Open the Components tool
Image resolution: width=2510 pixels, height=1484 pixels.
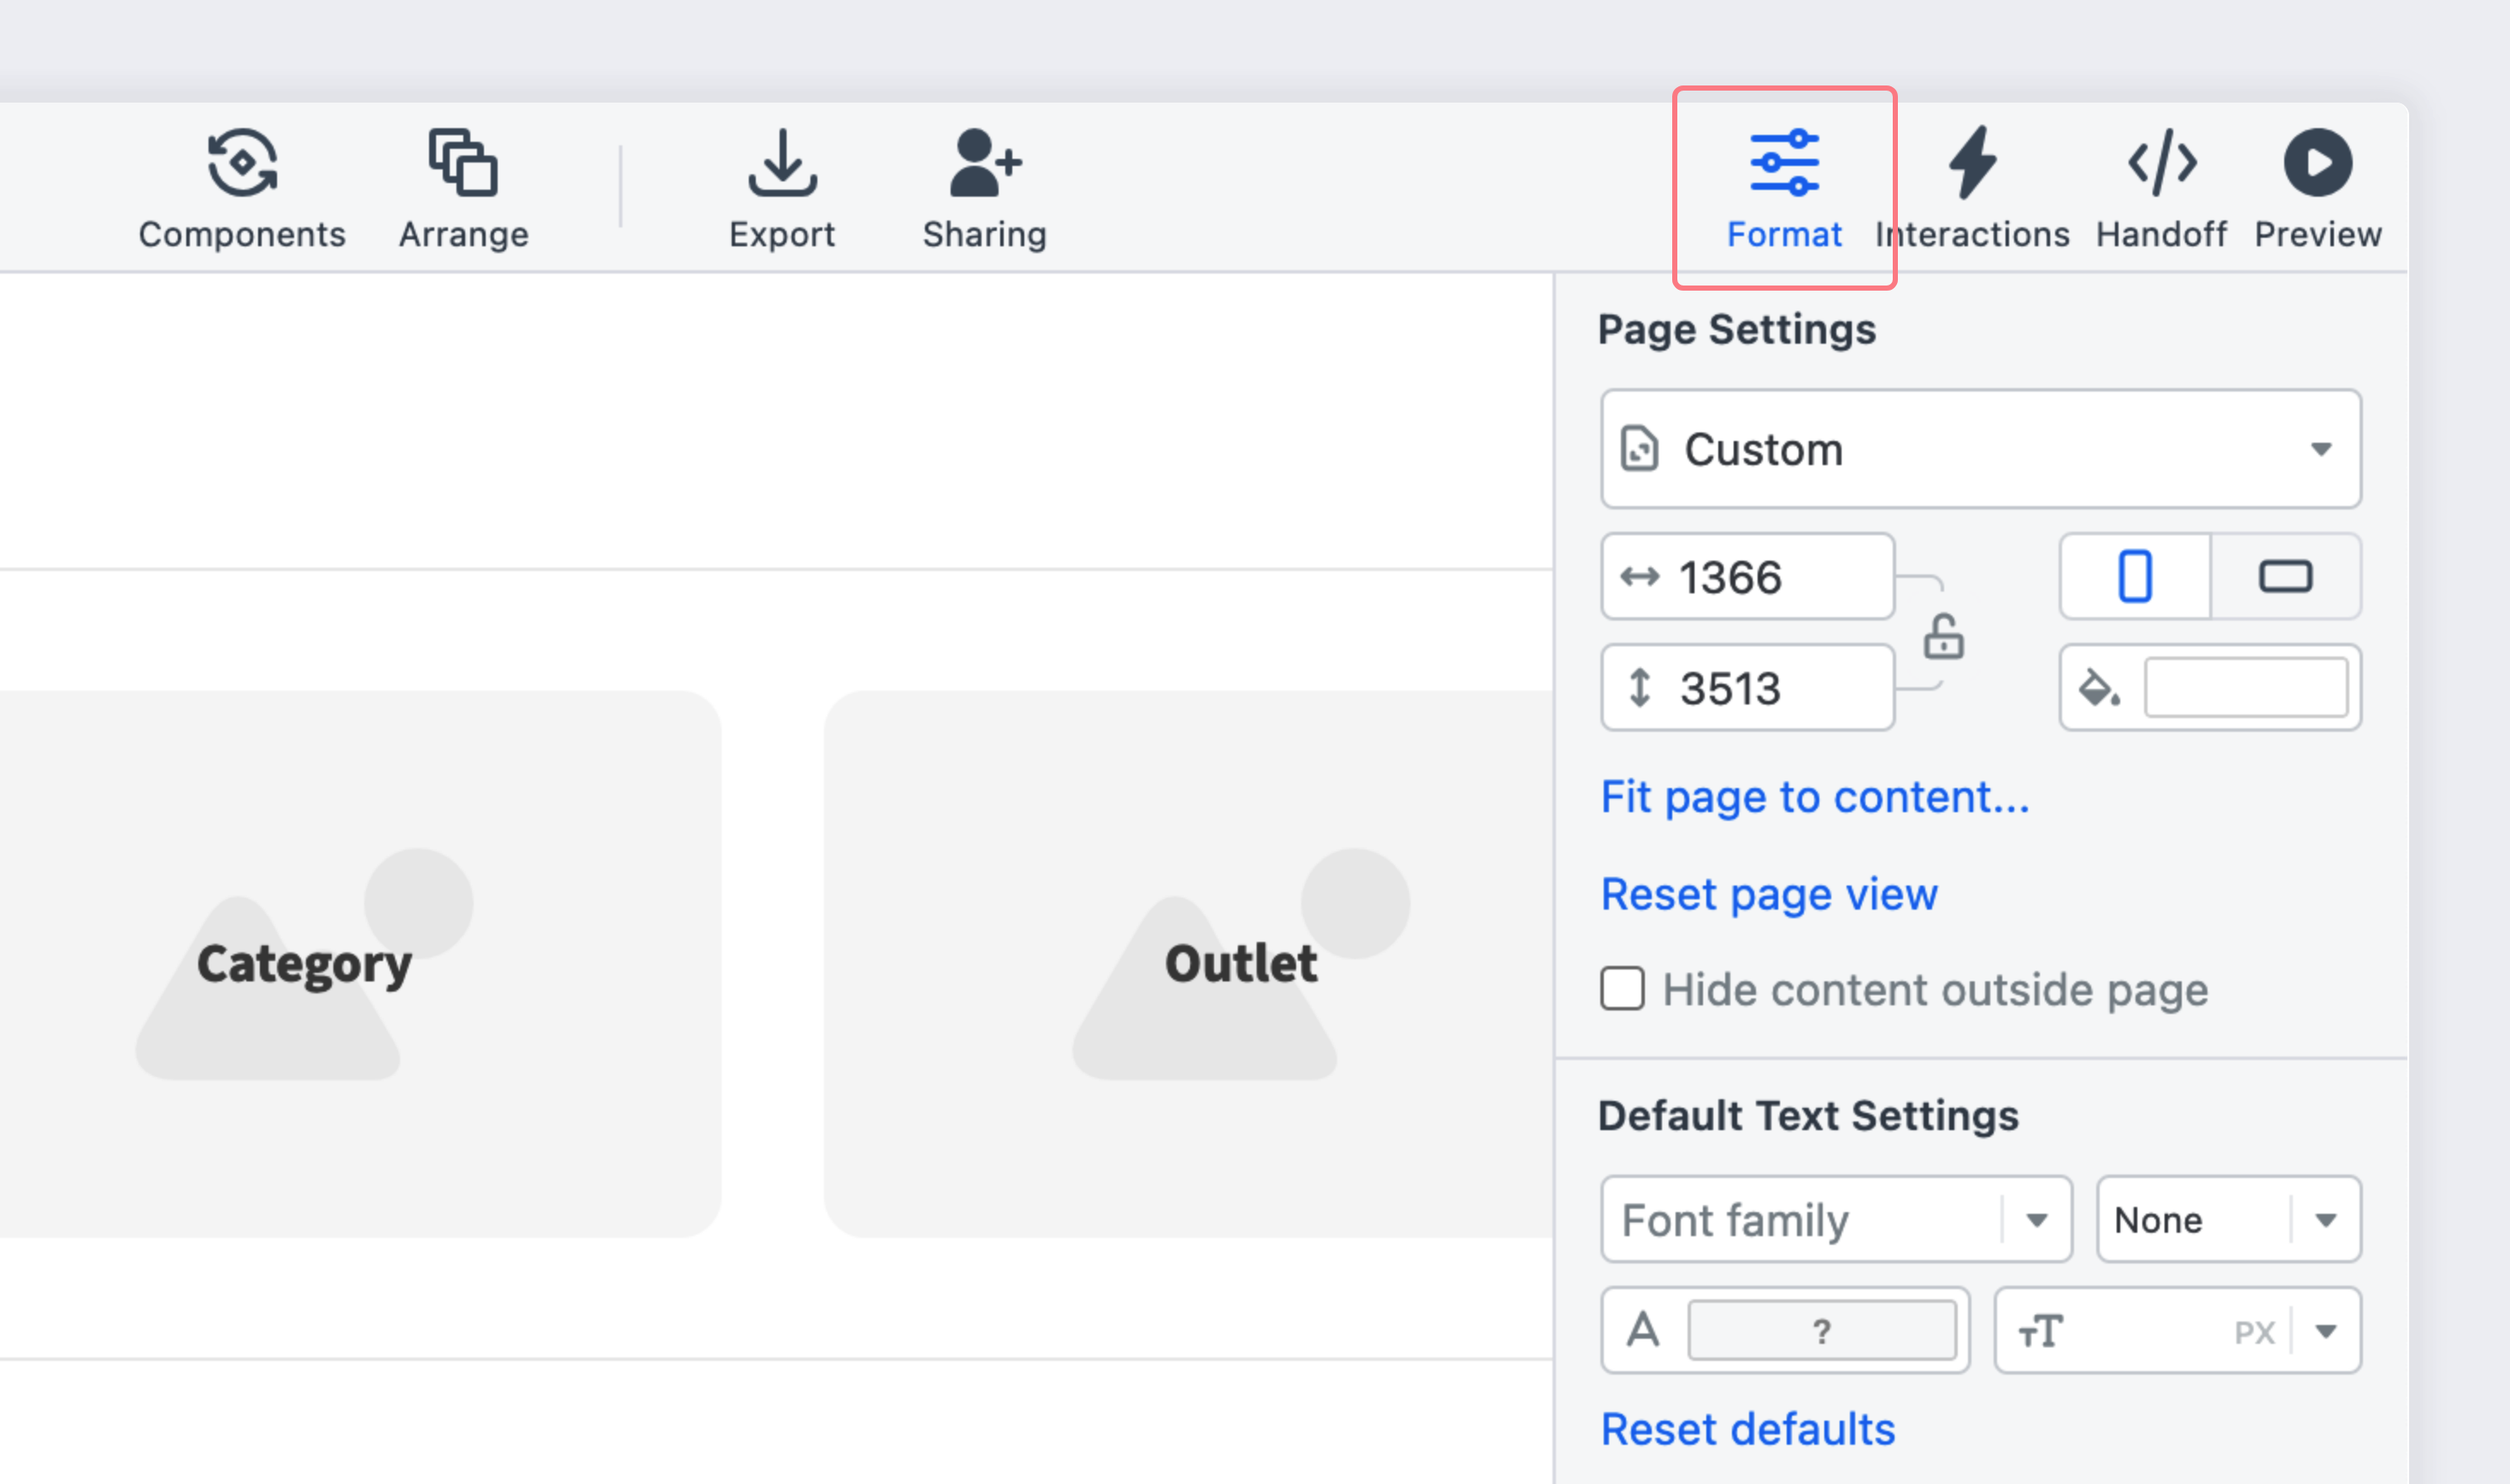tap(242, 188)
